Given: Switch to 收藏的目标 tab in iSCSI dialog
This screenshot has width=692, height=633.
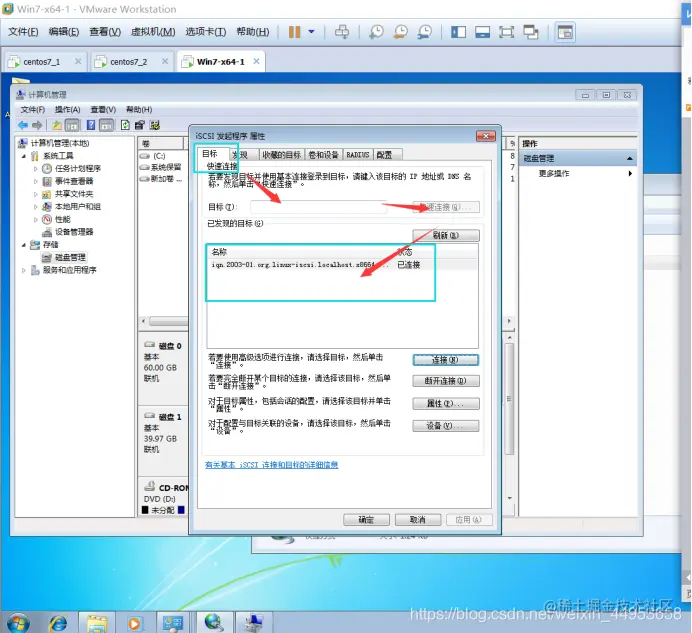Looking at the screenshot, I should click(281, 155).
